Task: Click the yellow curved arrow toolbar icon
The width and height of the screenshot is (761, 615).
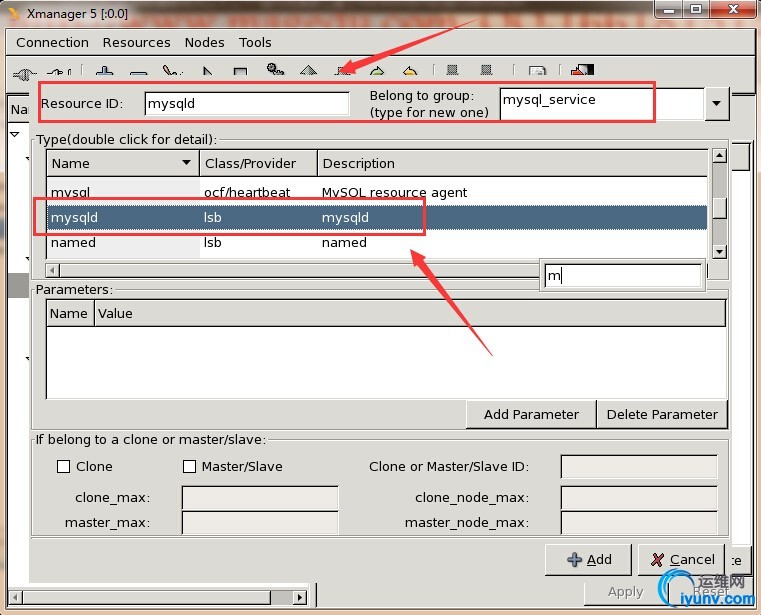Action: (410, 71)
